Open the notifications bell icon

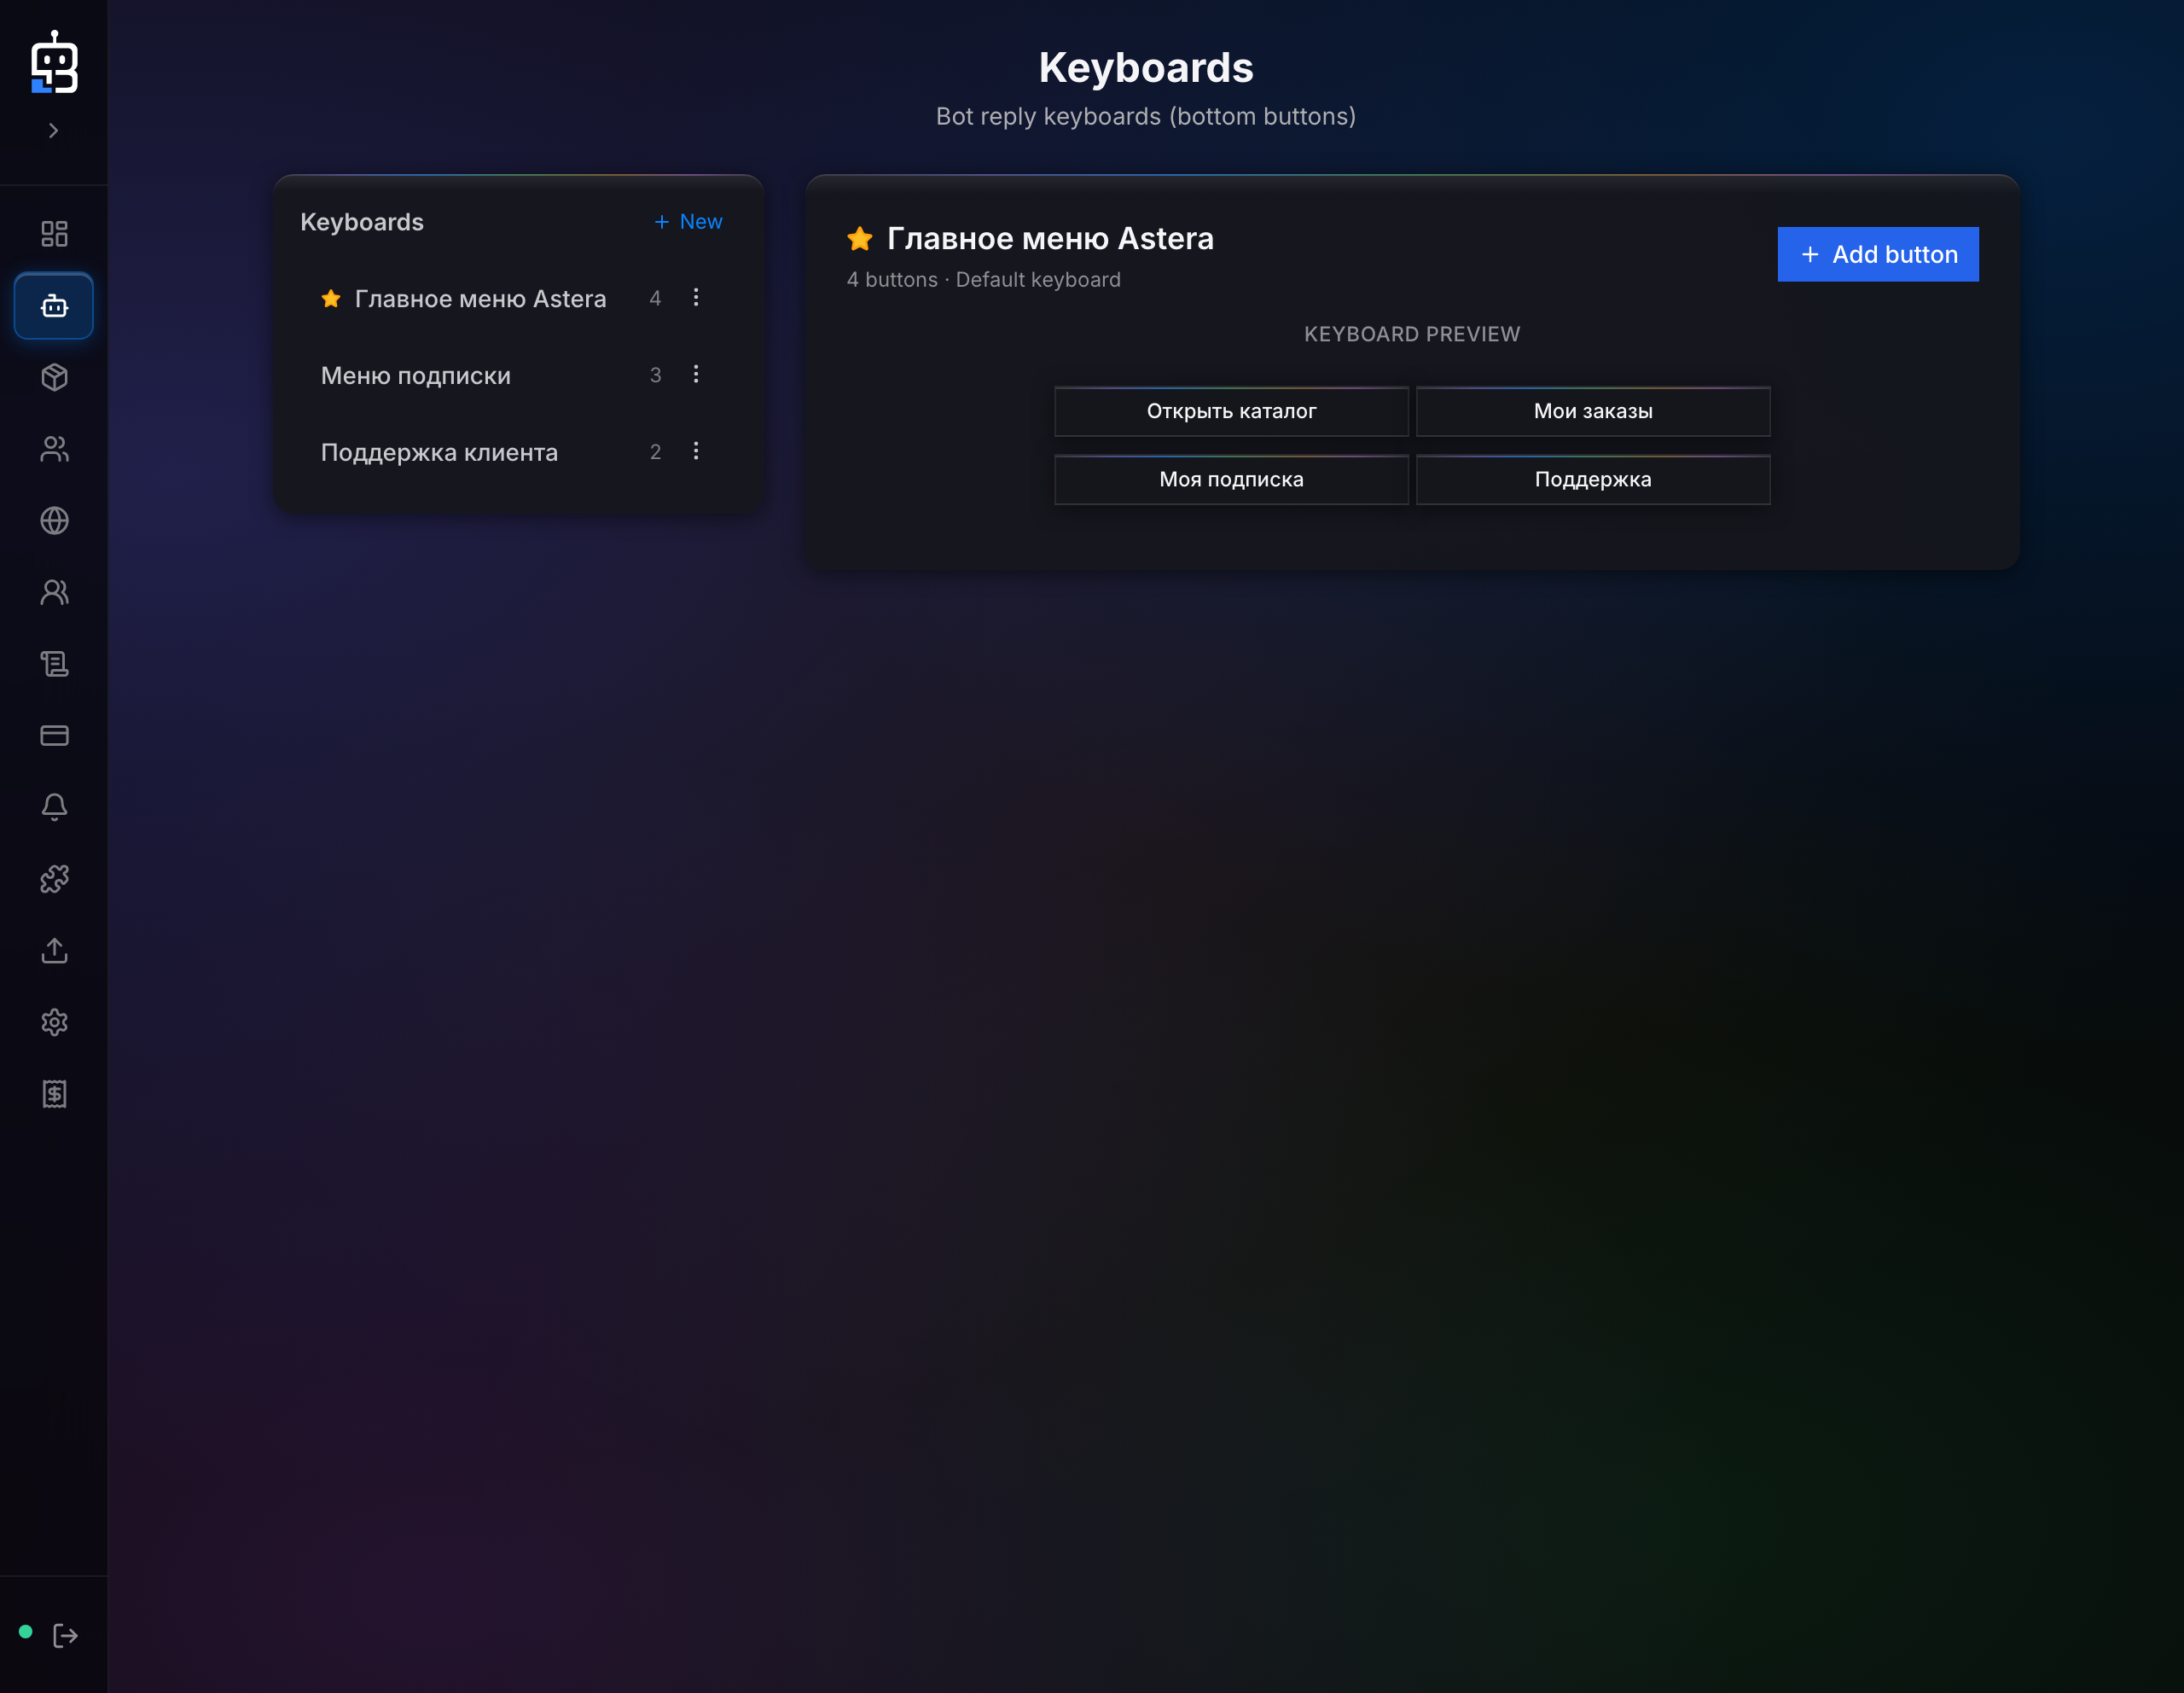(54, 807)
